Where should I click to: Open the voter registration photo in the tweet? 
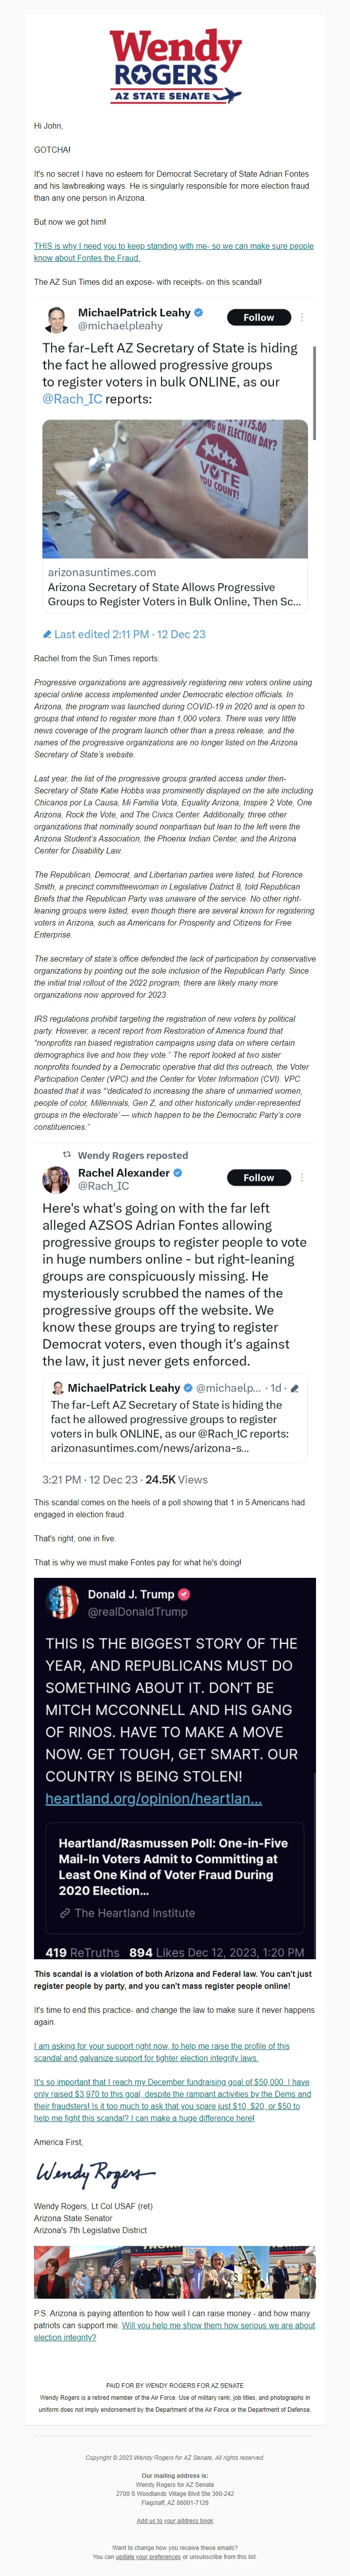[x=175, y=488]
